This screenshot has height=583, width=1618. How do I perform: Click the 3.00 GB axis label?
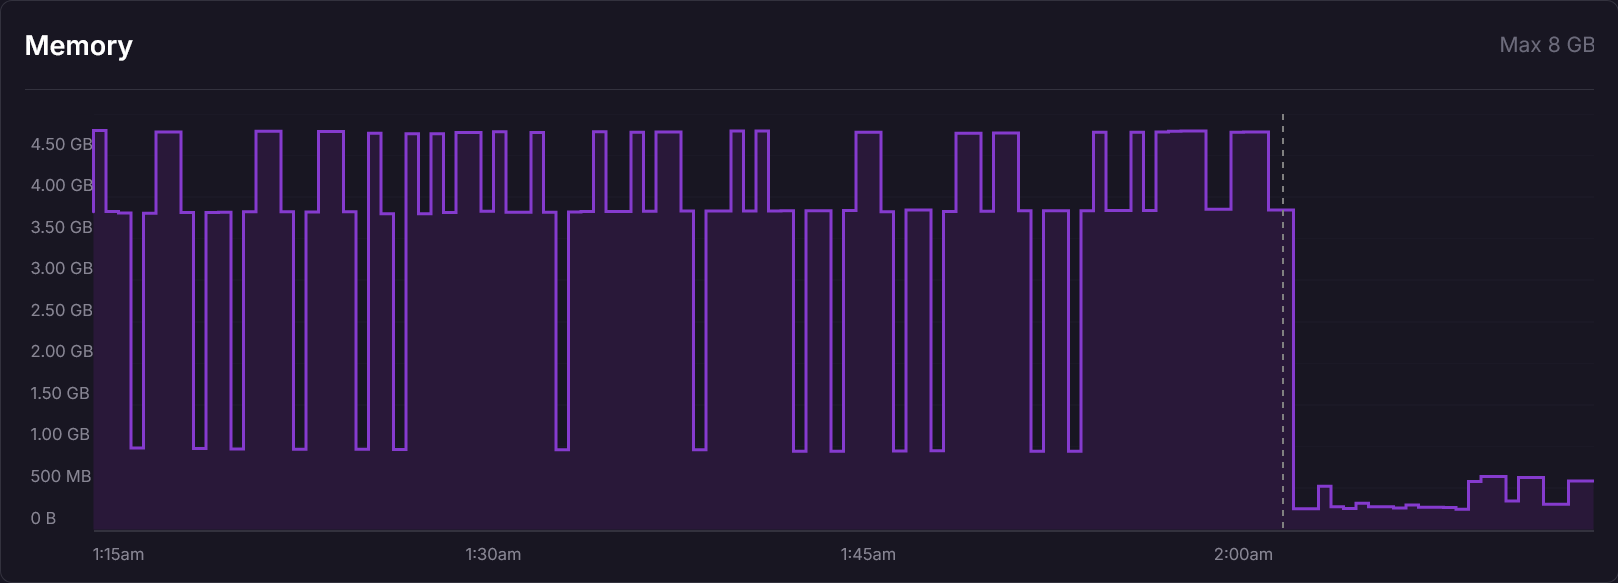click(x=61, y=268)
